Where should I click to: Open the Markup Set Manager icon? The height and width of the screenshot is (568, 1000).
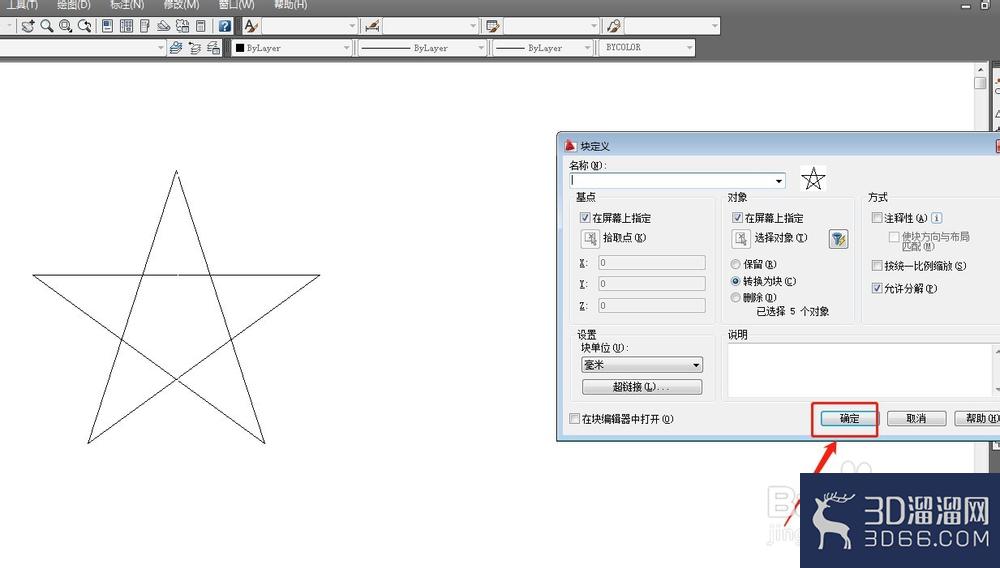click(182, 26)
